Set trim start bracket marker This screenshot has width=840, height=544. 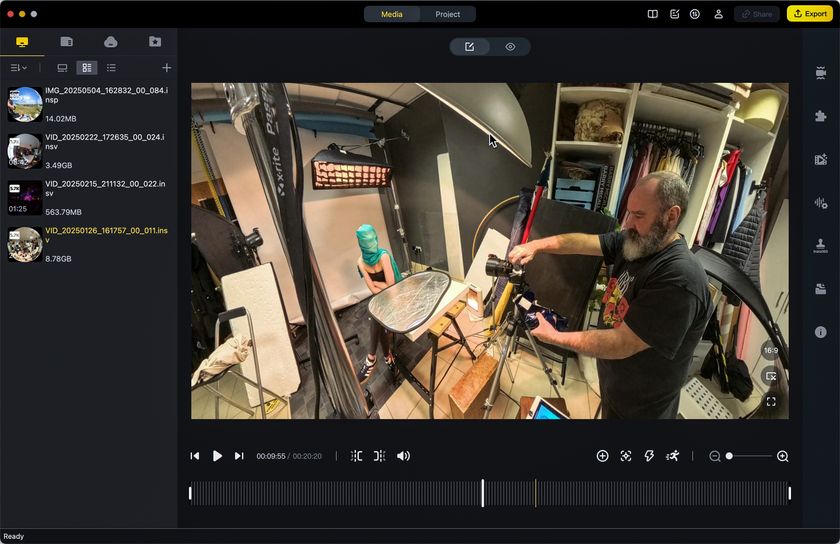pos(356,456)
